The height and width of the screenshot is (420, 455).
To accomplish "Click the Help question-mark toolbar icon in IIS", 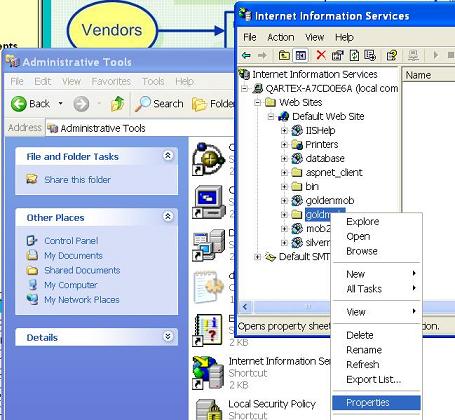I will (392, 55).
